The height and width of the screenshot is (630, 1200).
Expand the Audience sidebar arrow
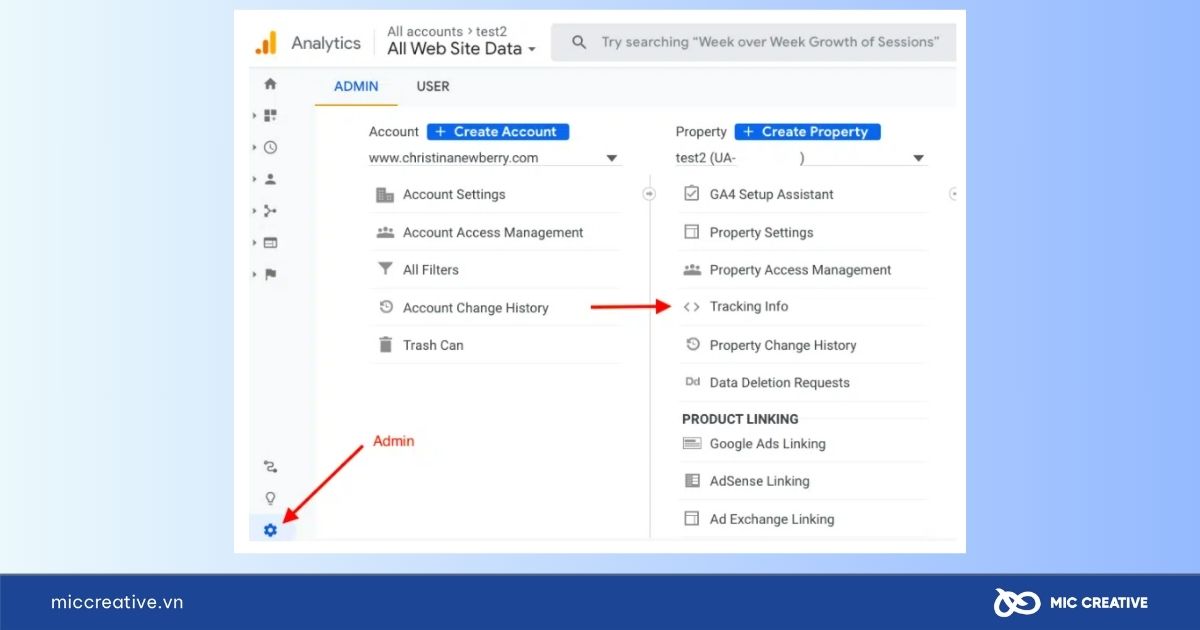coord(255,179)
